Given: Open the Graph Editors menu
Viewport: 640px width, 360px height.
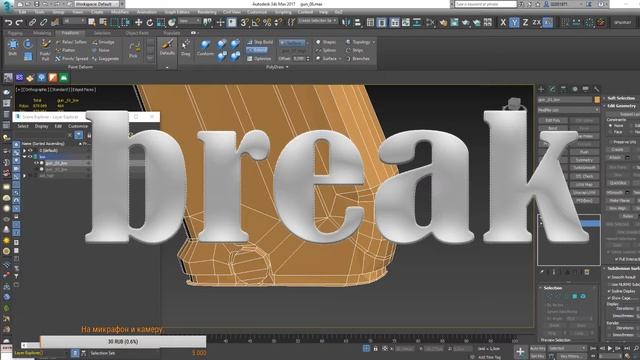Looking at the screenshot, I should tap(177, 12).
